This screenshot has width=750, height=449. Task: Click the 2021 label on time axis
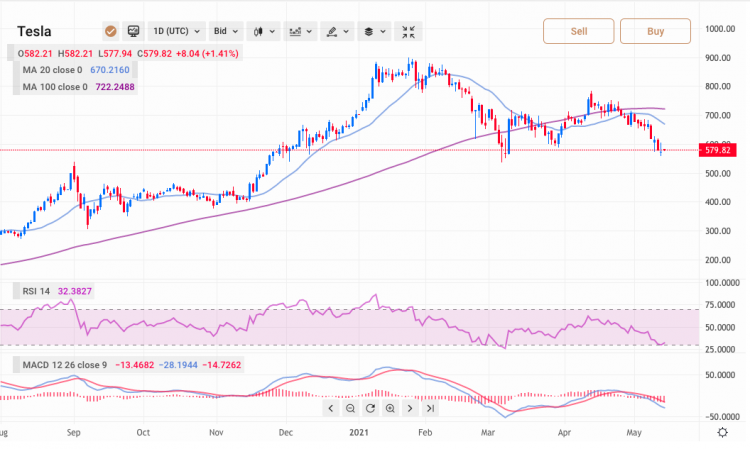click(359, 432)
